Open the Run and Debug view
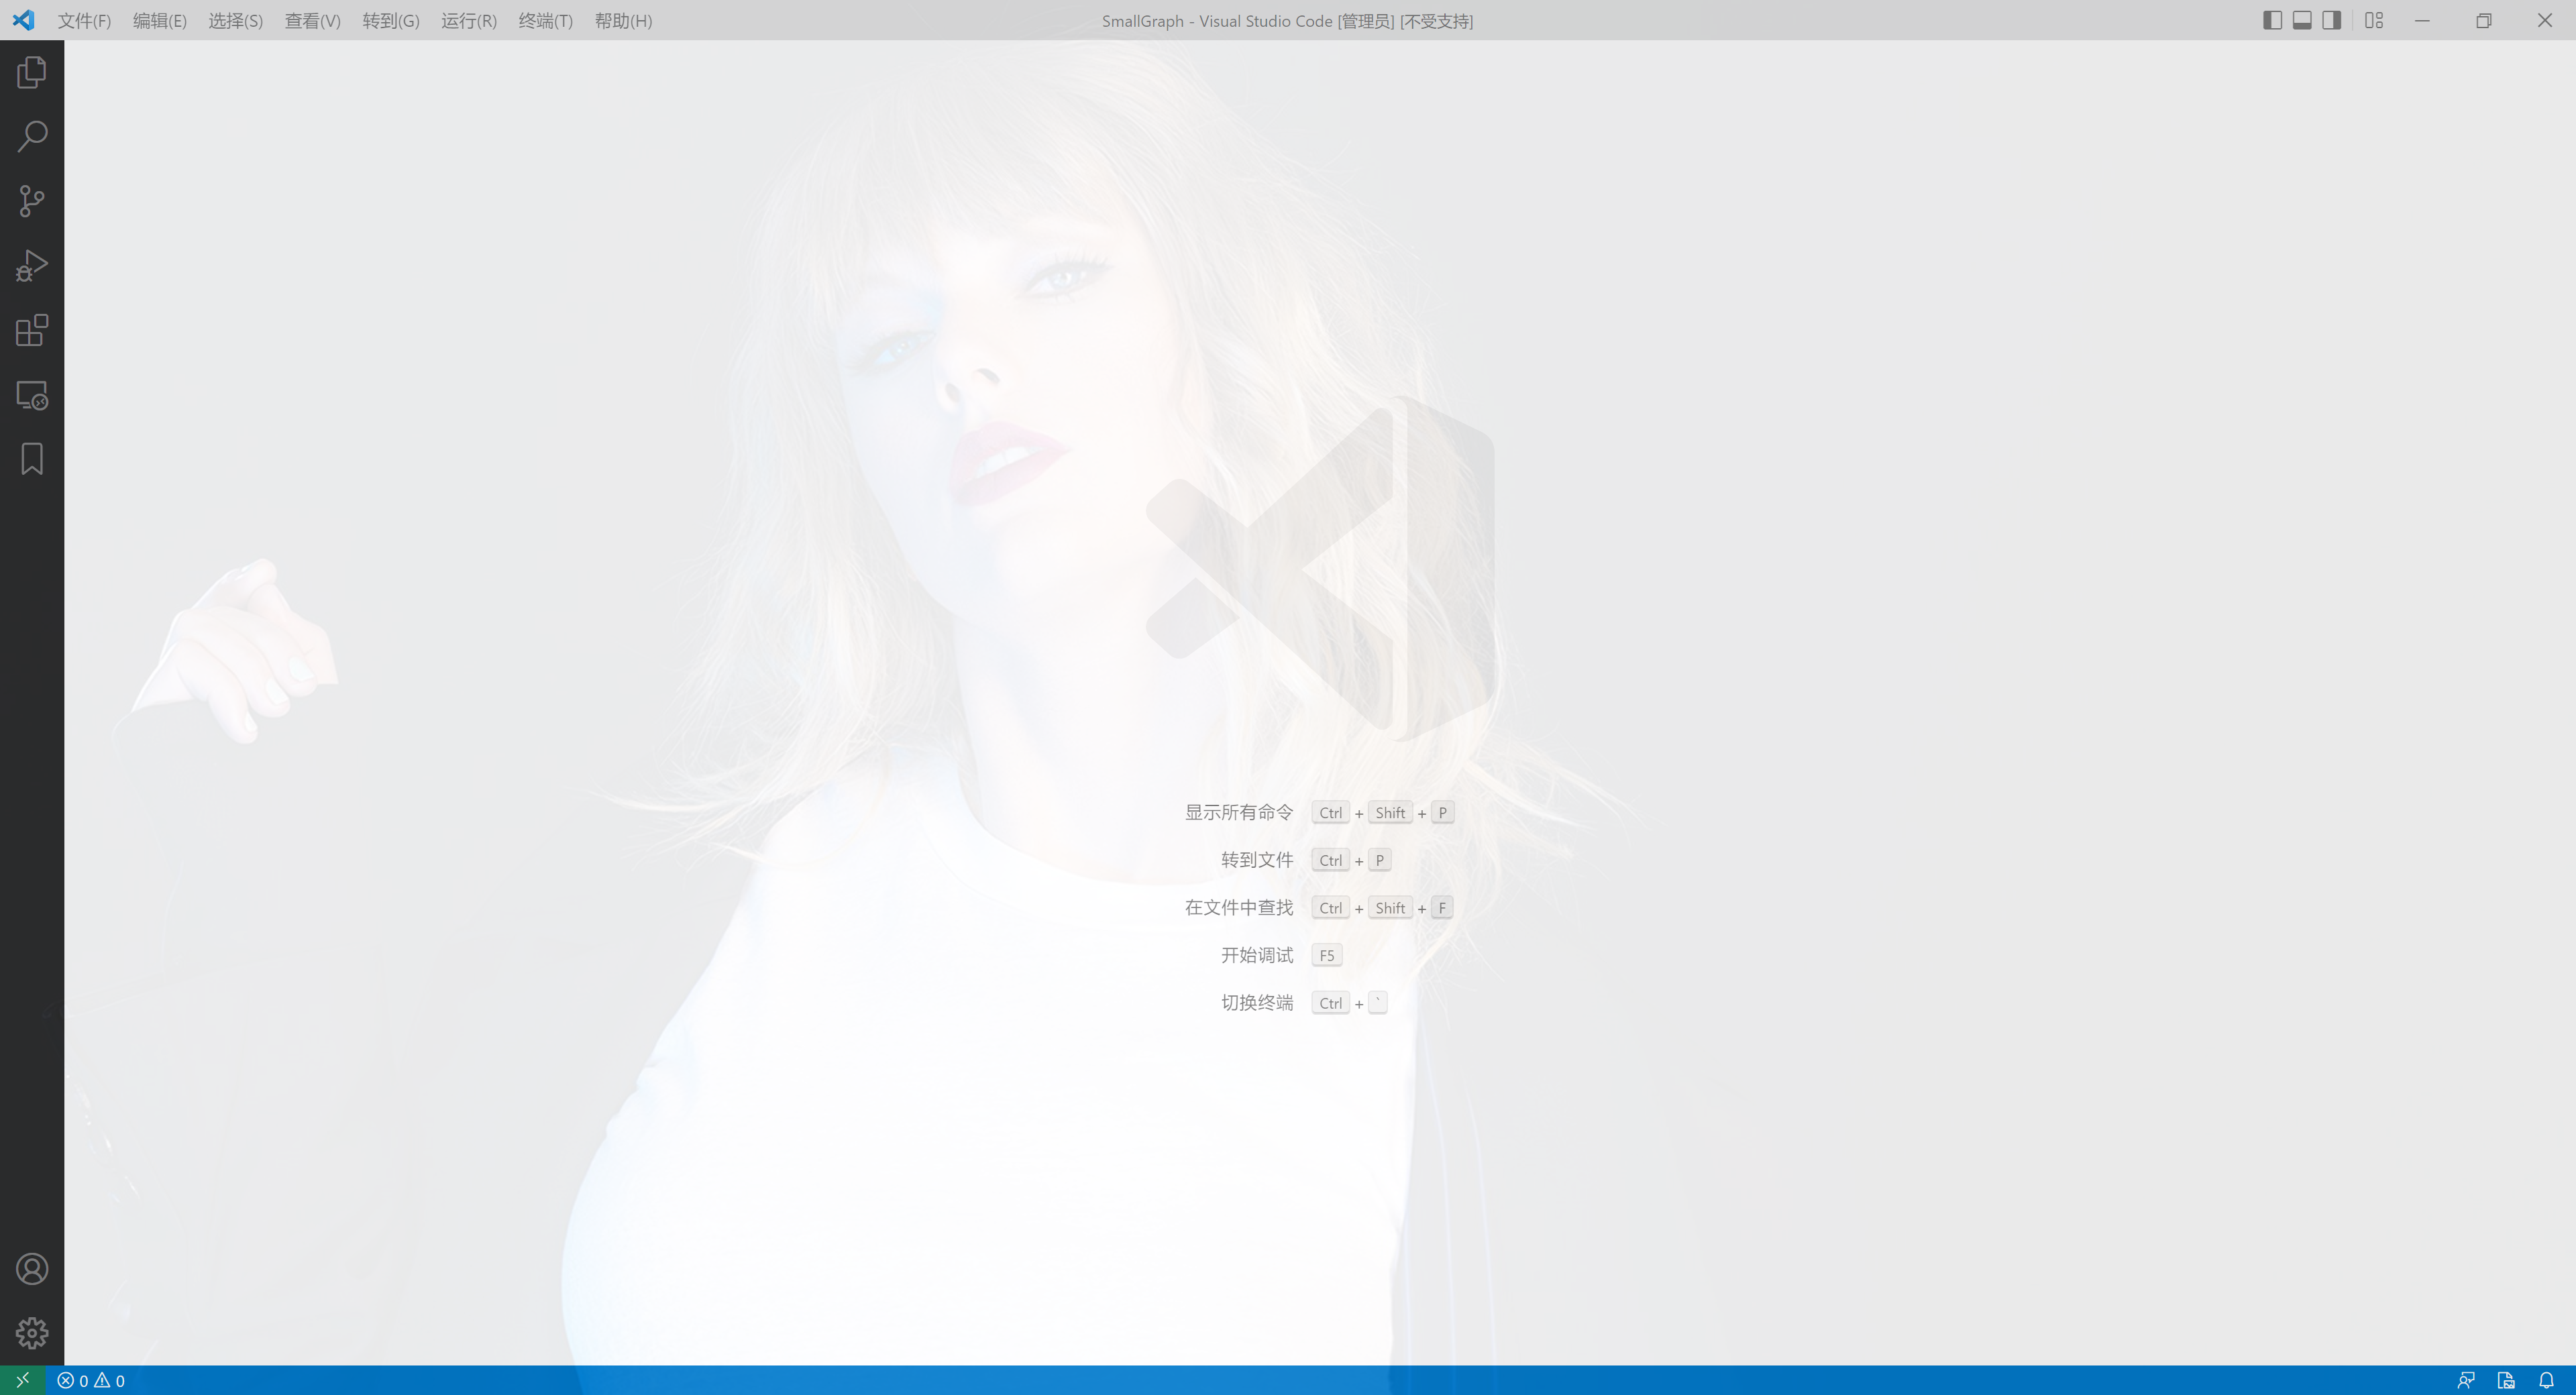Screen dimensions: 2576x1395 pos(32,266)
